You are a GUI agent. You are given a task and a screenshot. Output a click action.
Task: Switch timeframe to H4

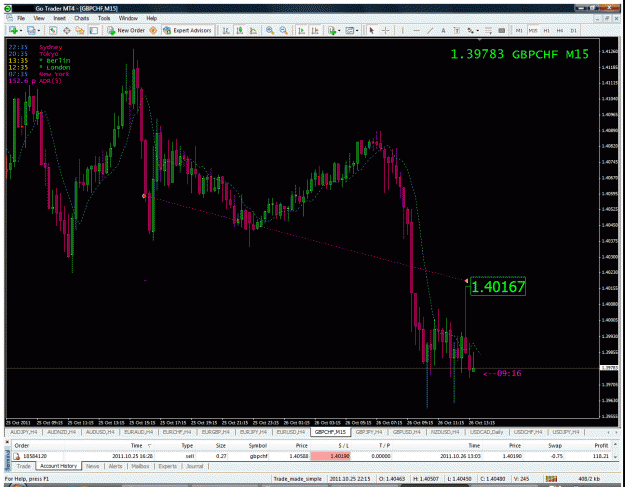click(x=560, y=30)
